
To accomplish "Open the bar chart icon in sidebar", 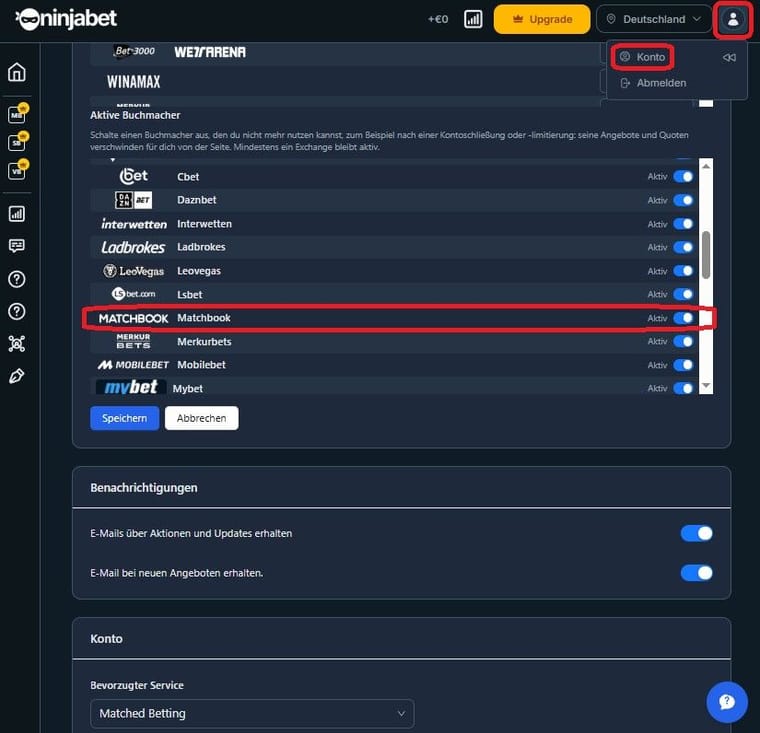I will 16,214.
